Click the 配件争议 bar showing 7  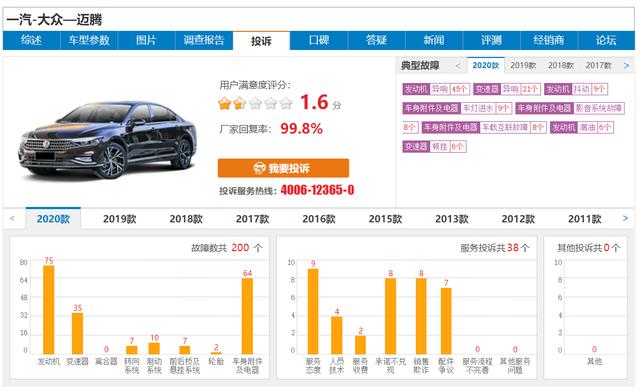(446, 321)
